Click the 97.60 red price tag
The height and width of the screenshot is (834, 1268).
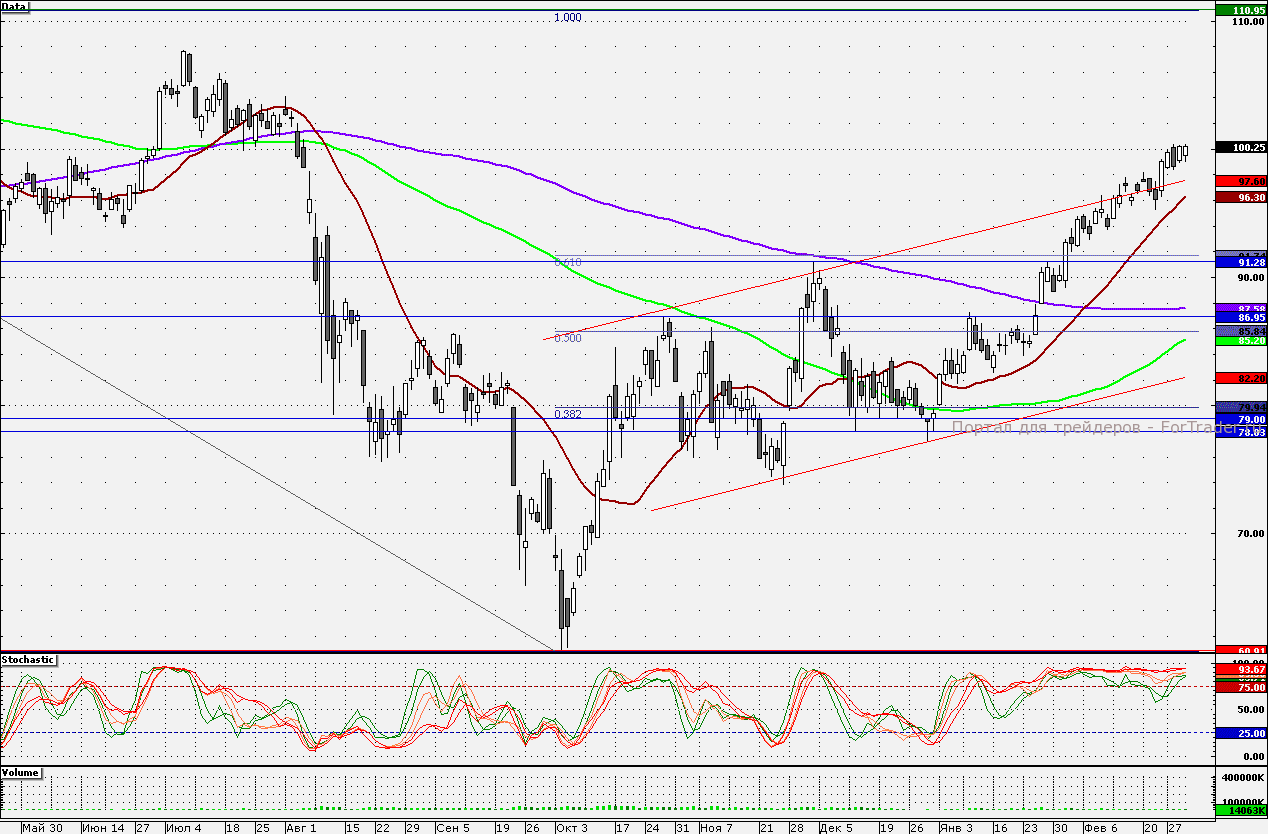point(1240,181)
